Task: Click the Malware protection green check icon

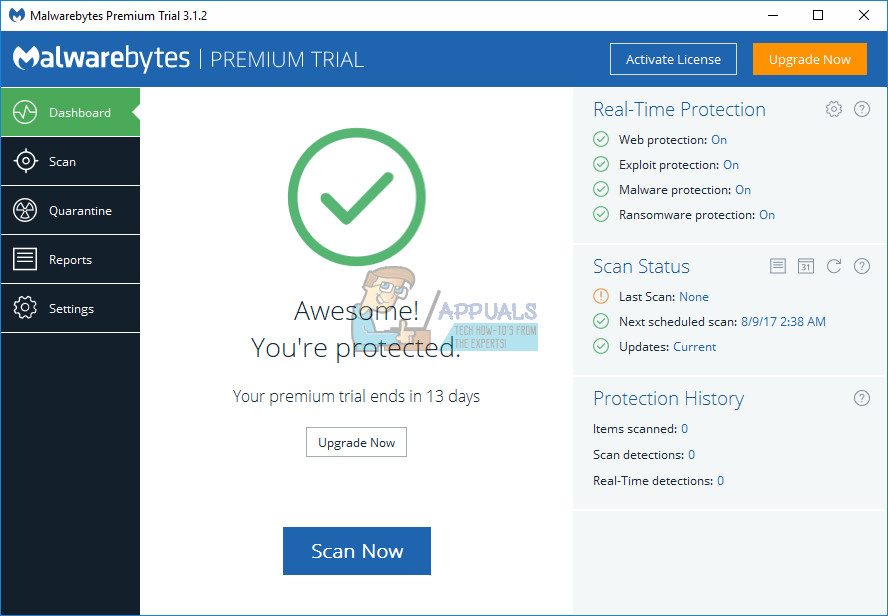Action: (x=600, y=189)
